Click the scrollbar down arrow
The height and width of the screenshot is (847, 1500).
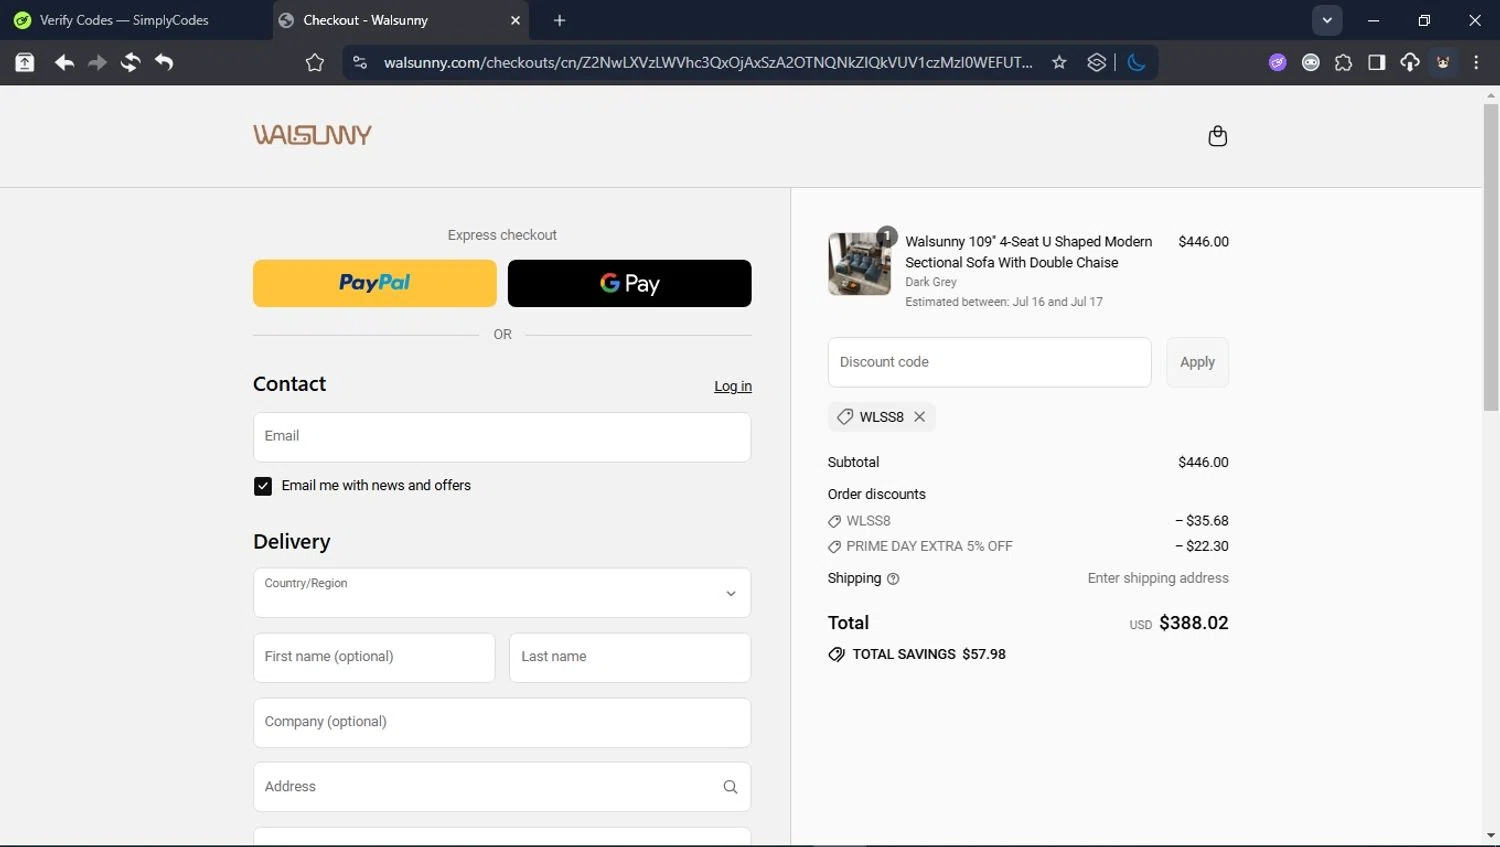click(x=1491, y=836)
